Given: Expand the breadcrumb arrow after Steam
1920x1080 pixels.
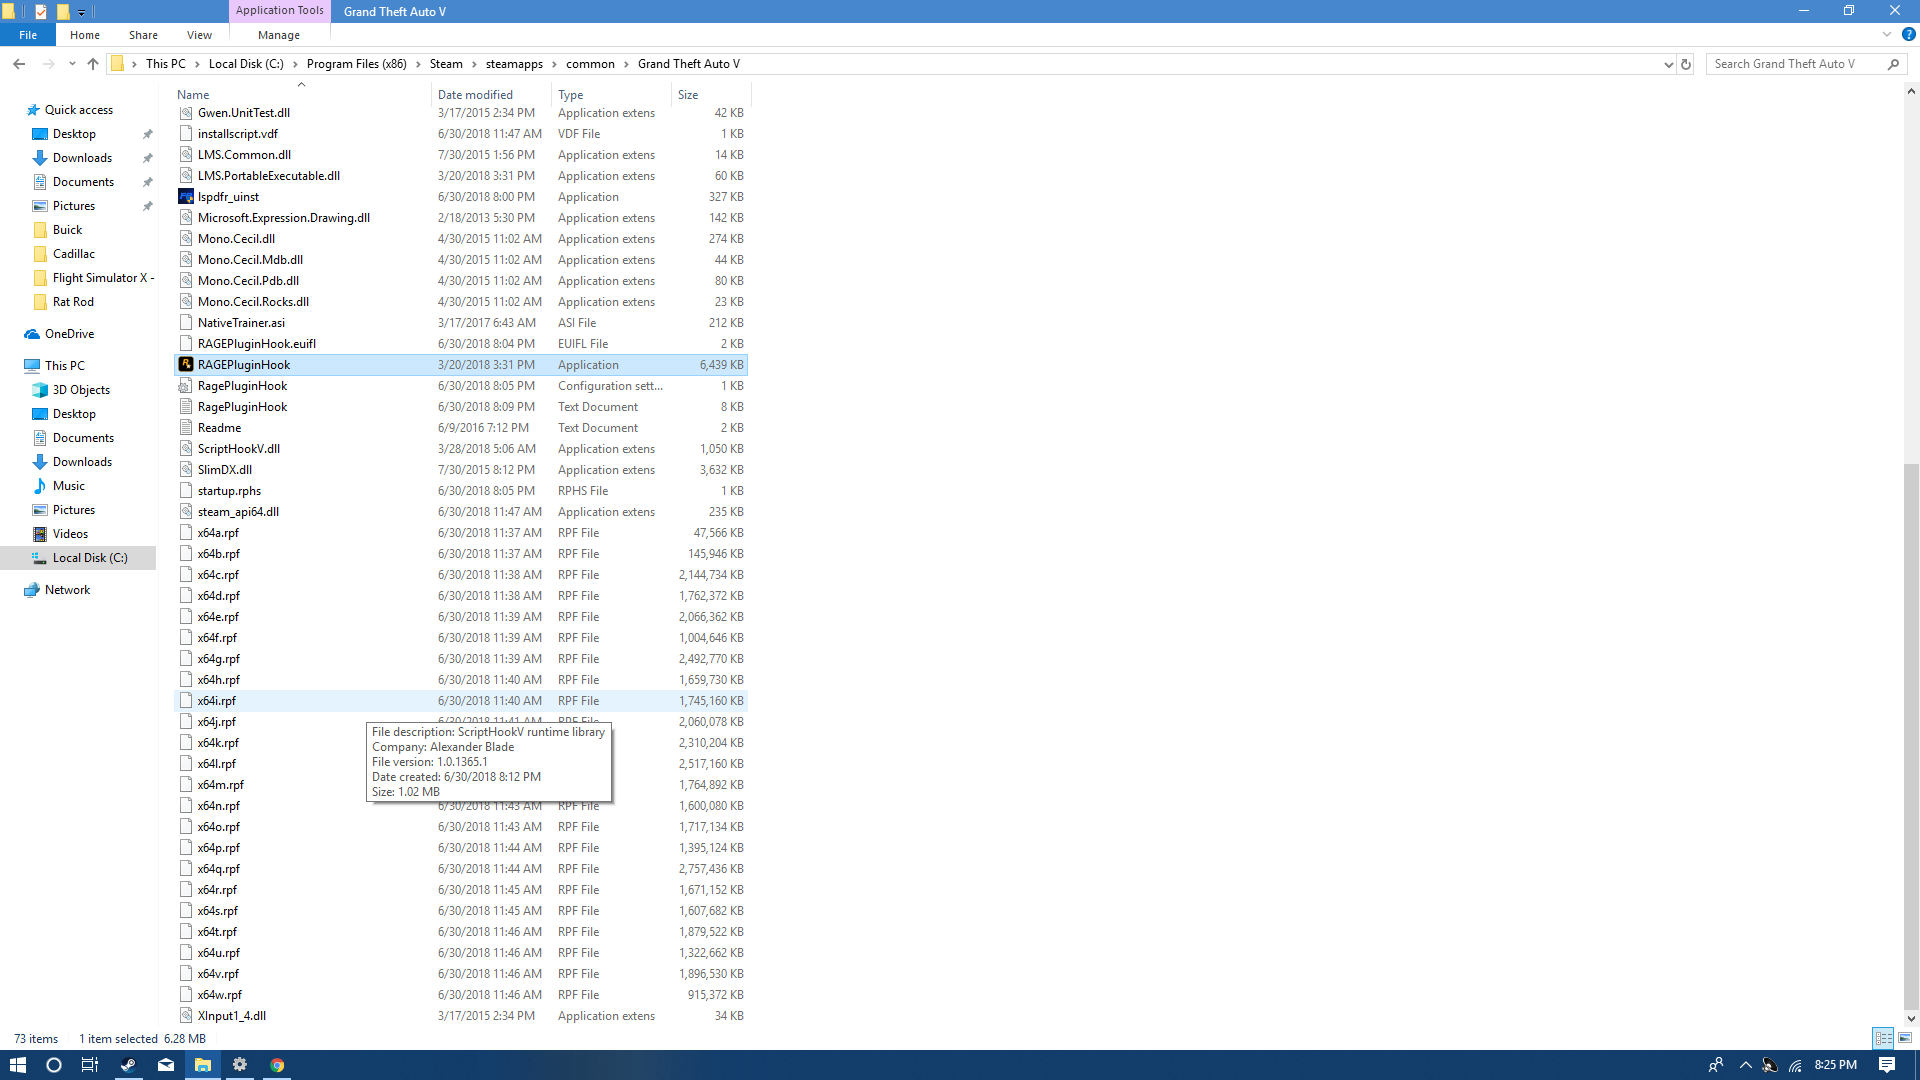Looking at the screenshot, I should [x=475, y=64].
